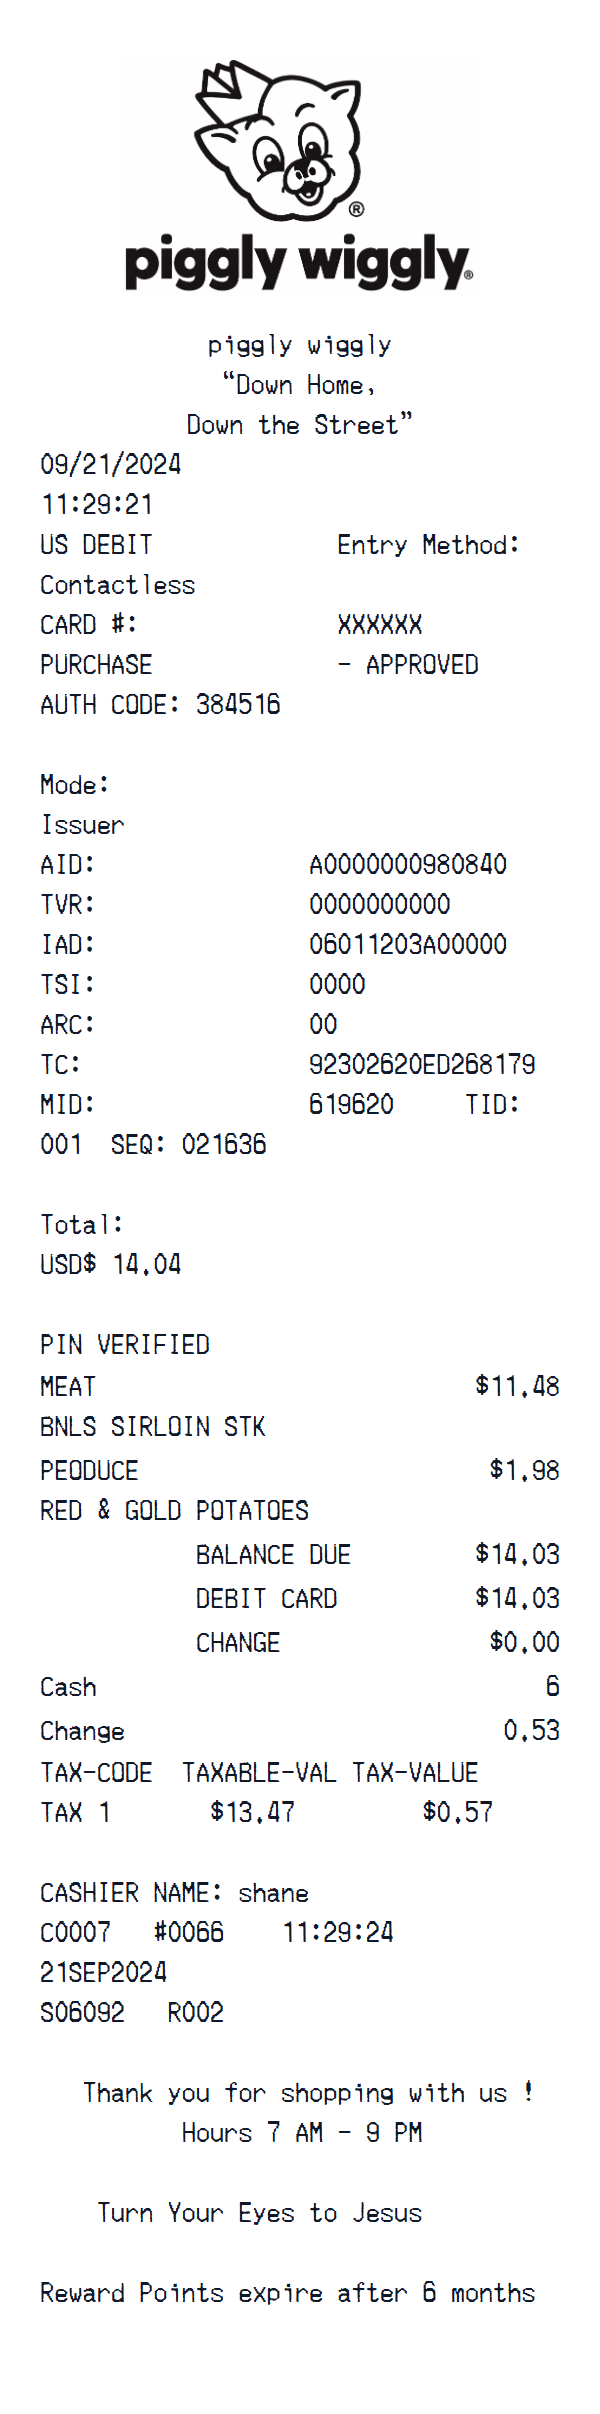Viewport: 600px width, 2414px height.
Task: Click the DEBIT CARD amount $14.03
Action: pyautogui.click(x=517, y=1598)
